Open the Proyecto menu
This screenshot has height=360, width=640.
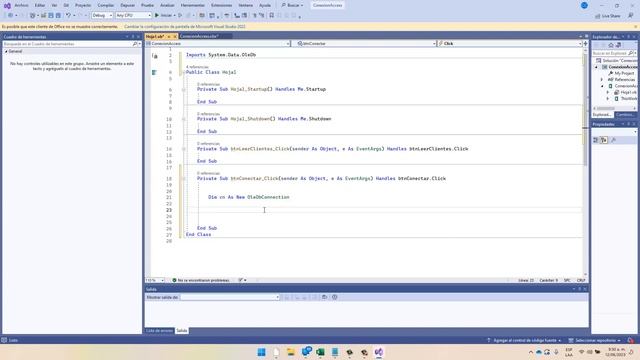(83, 5)
